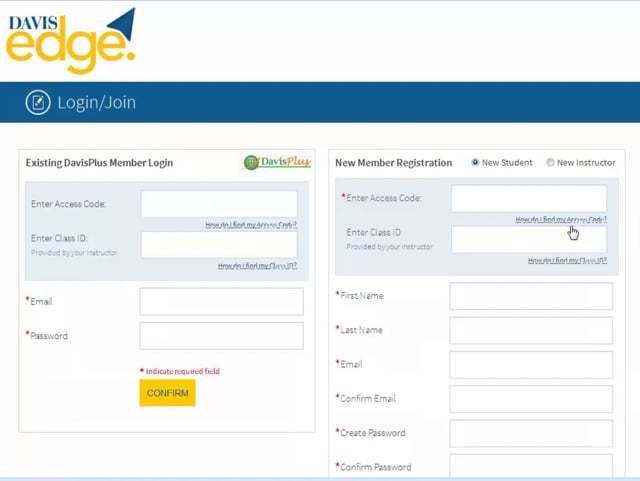Select the New Instructor radio button
Image resolution: width=640 pixels, height=481 pixels.
550,163
